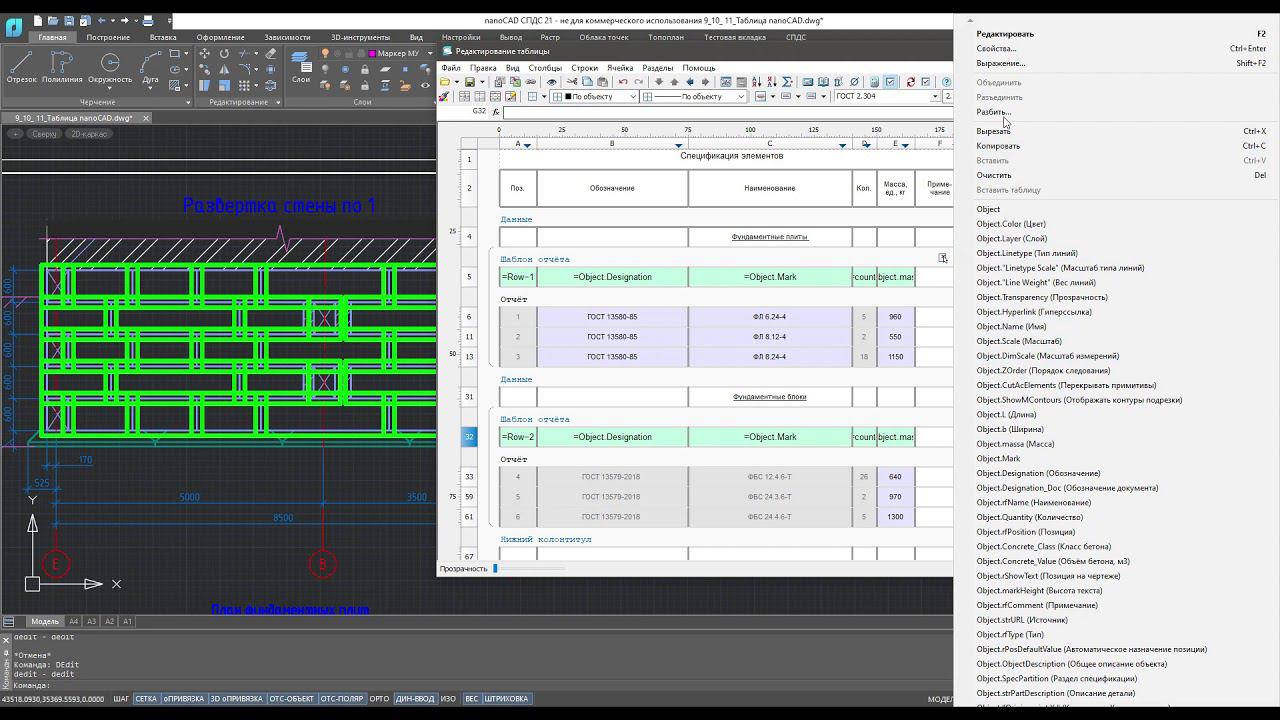Open the Столбцы menu in table editor
This screenshot has width=1280, height=720.
coord(545,68)
